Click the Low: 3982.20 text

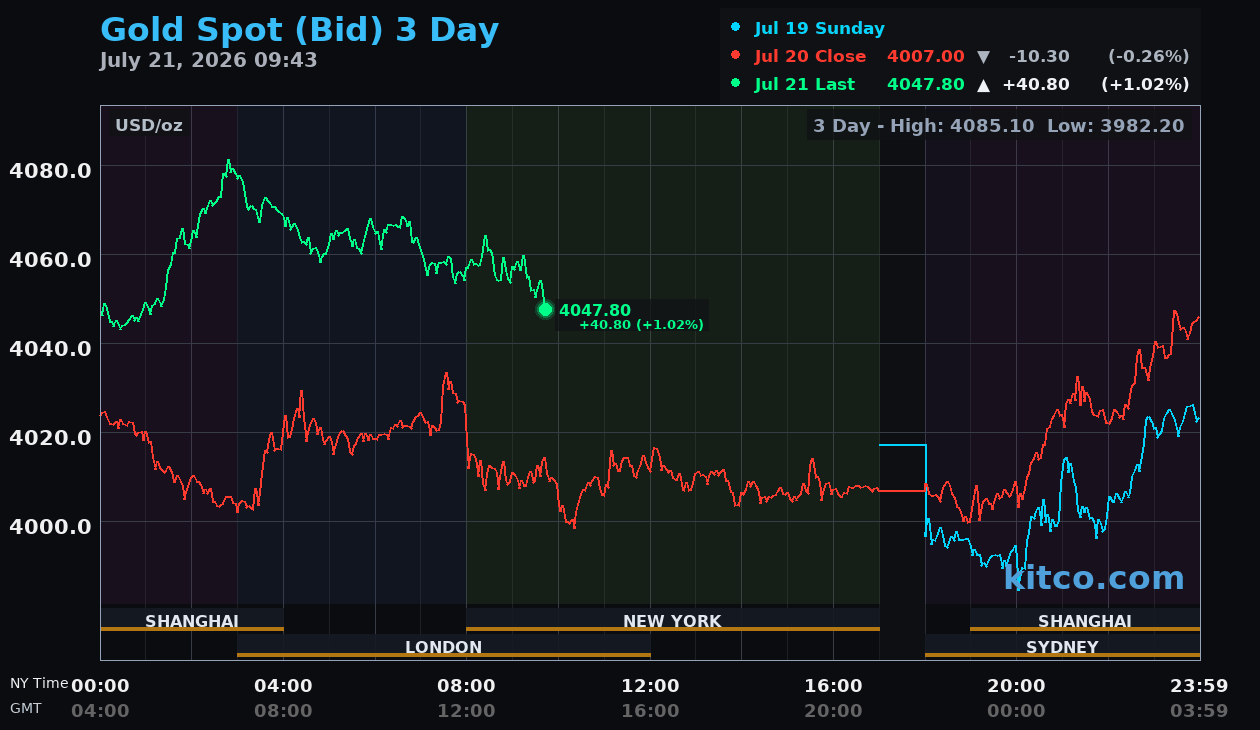pyautogui.click(x=1115, y=125)
